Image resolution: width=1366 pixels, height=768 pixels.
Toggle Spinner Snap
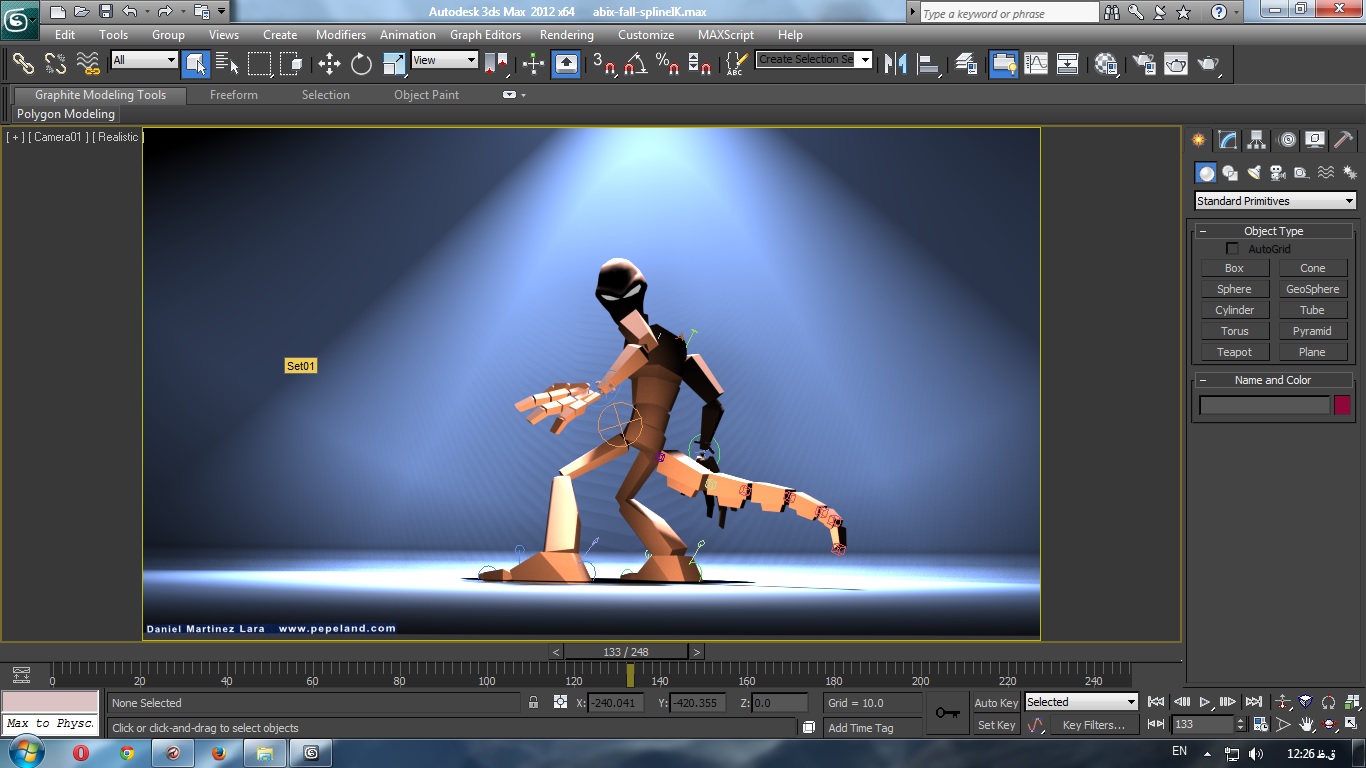coord(700,64)
